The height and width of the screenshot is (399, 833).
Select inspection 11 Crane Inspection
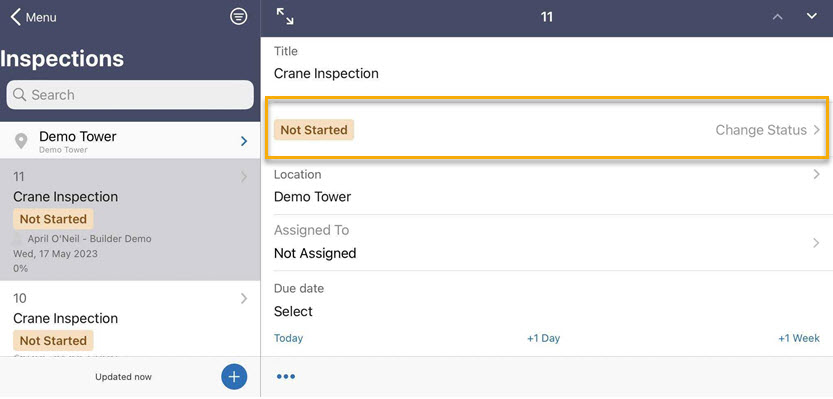130,219
